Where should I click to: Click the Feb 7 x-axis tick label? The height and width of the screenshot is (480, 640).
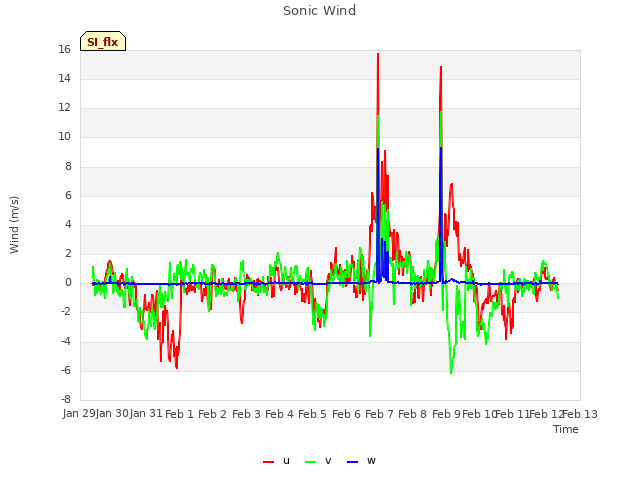tap(379, 414)
